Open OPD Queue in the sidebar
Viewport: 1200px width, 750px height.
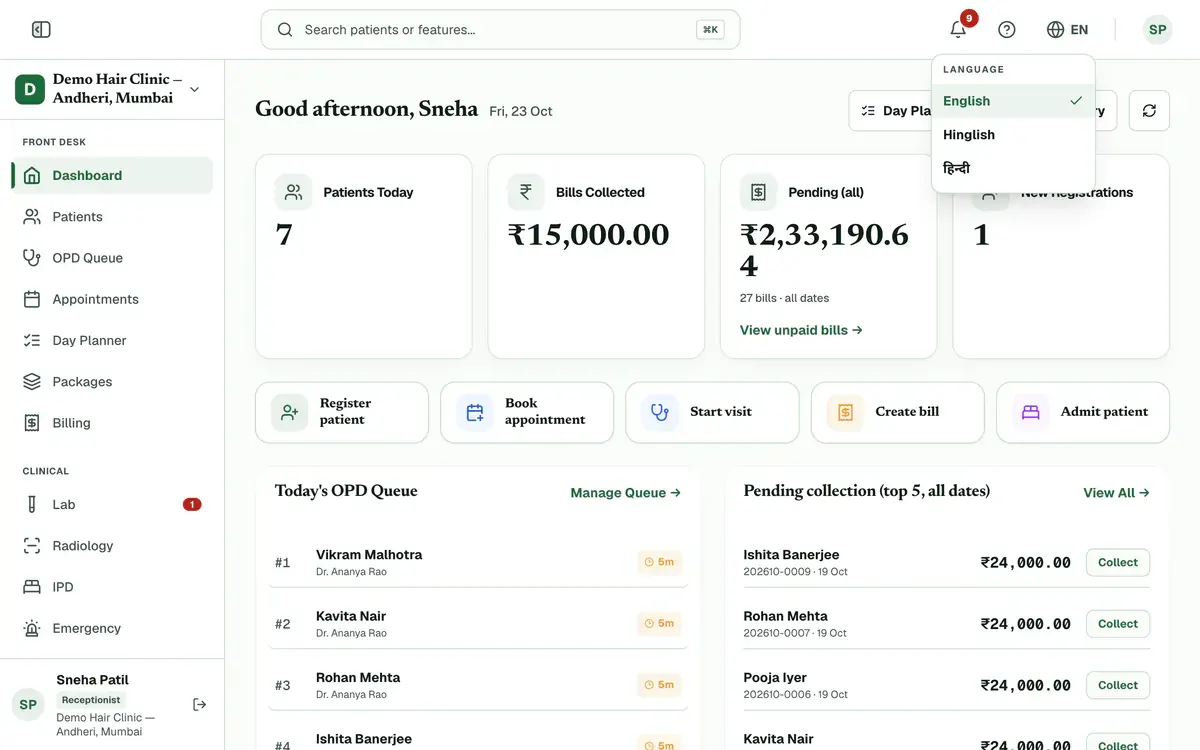tap(112, 258)
